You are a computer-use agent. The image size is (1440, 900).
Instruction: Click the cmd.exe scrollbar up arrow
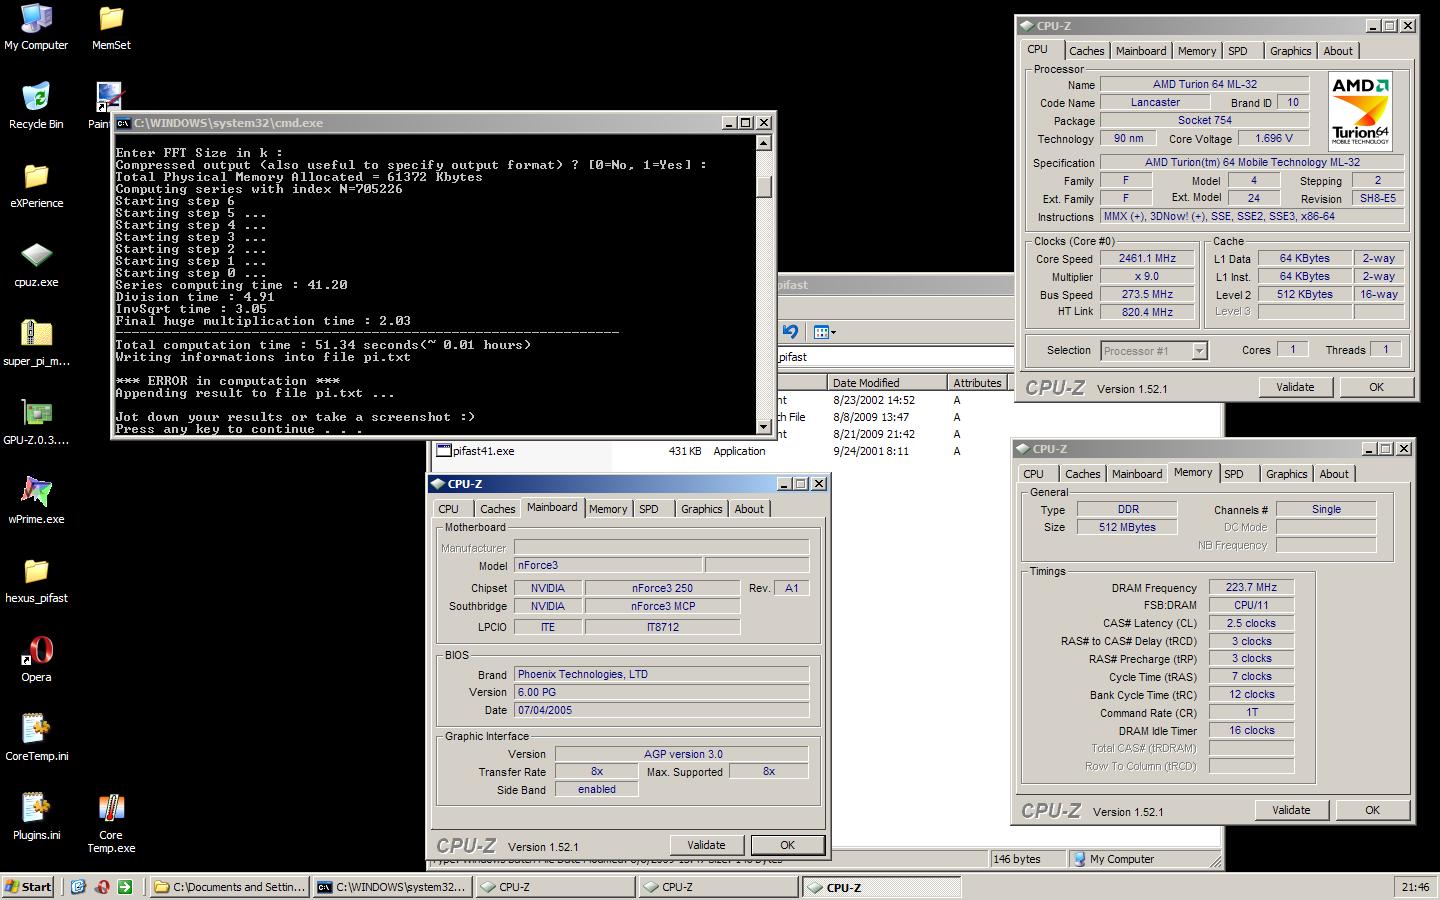tap(764, 143)
